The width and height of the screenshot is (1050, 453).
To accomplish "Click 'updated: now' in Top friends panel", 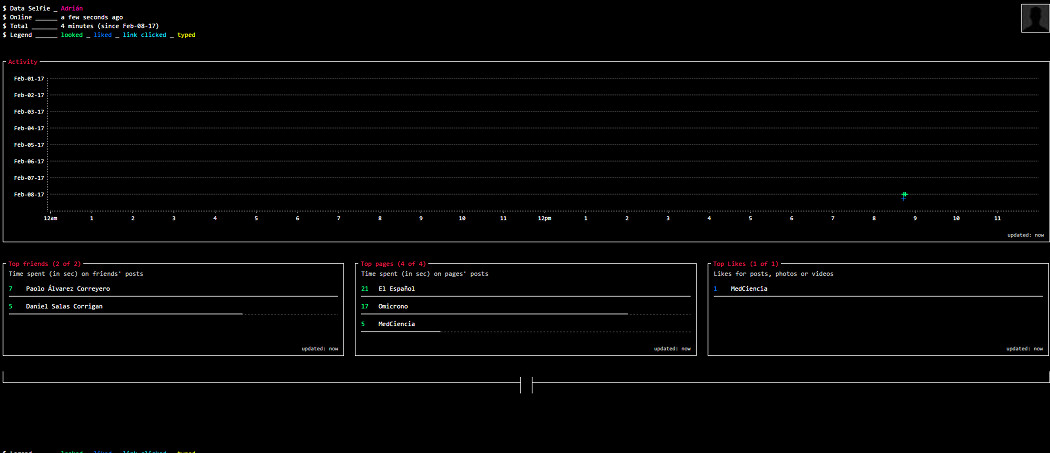I will click(319, 348).
